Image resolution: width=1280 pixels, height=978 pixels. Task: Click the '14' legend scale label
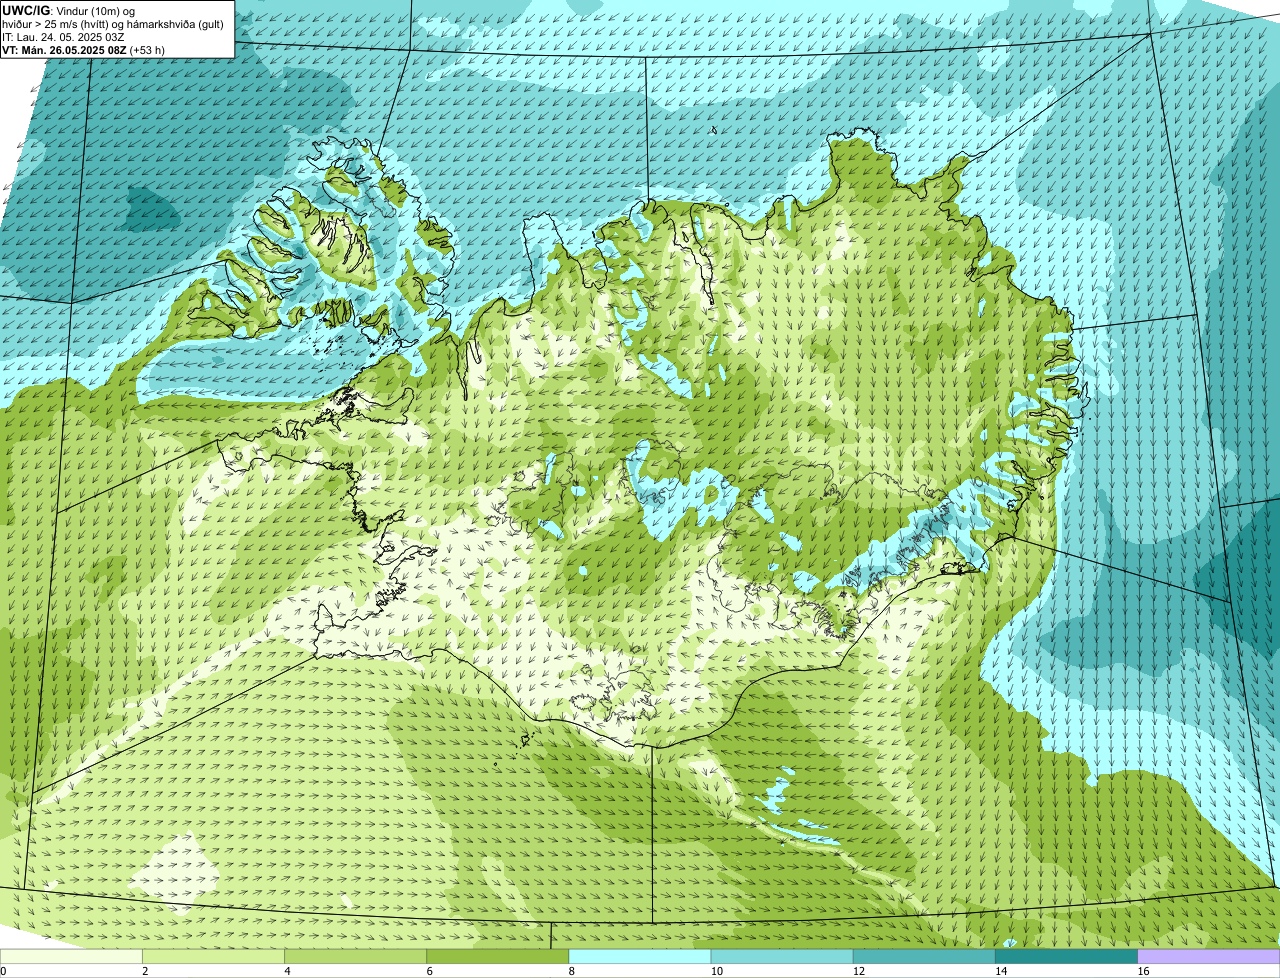(1000, 971)
